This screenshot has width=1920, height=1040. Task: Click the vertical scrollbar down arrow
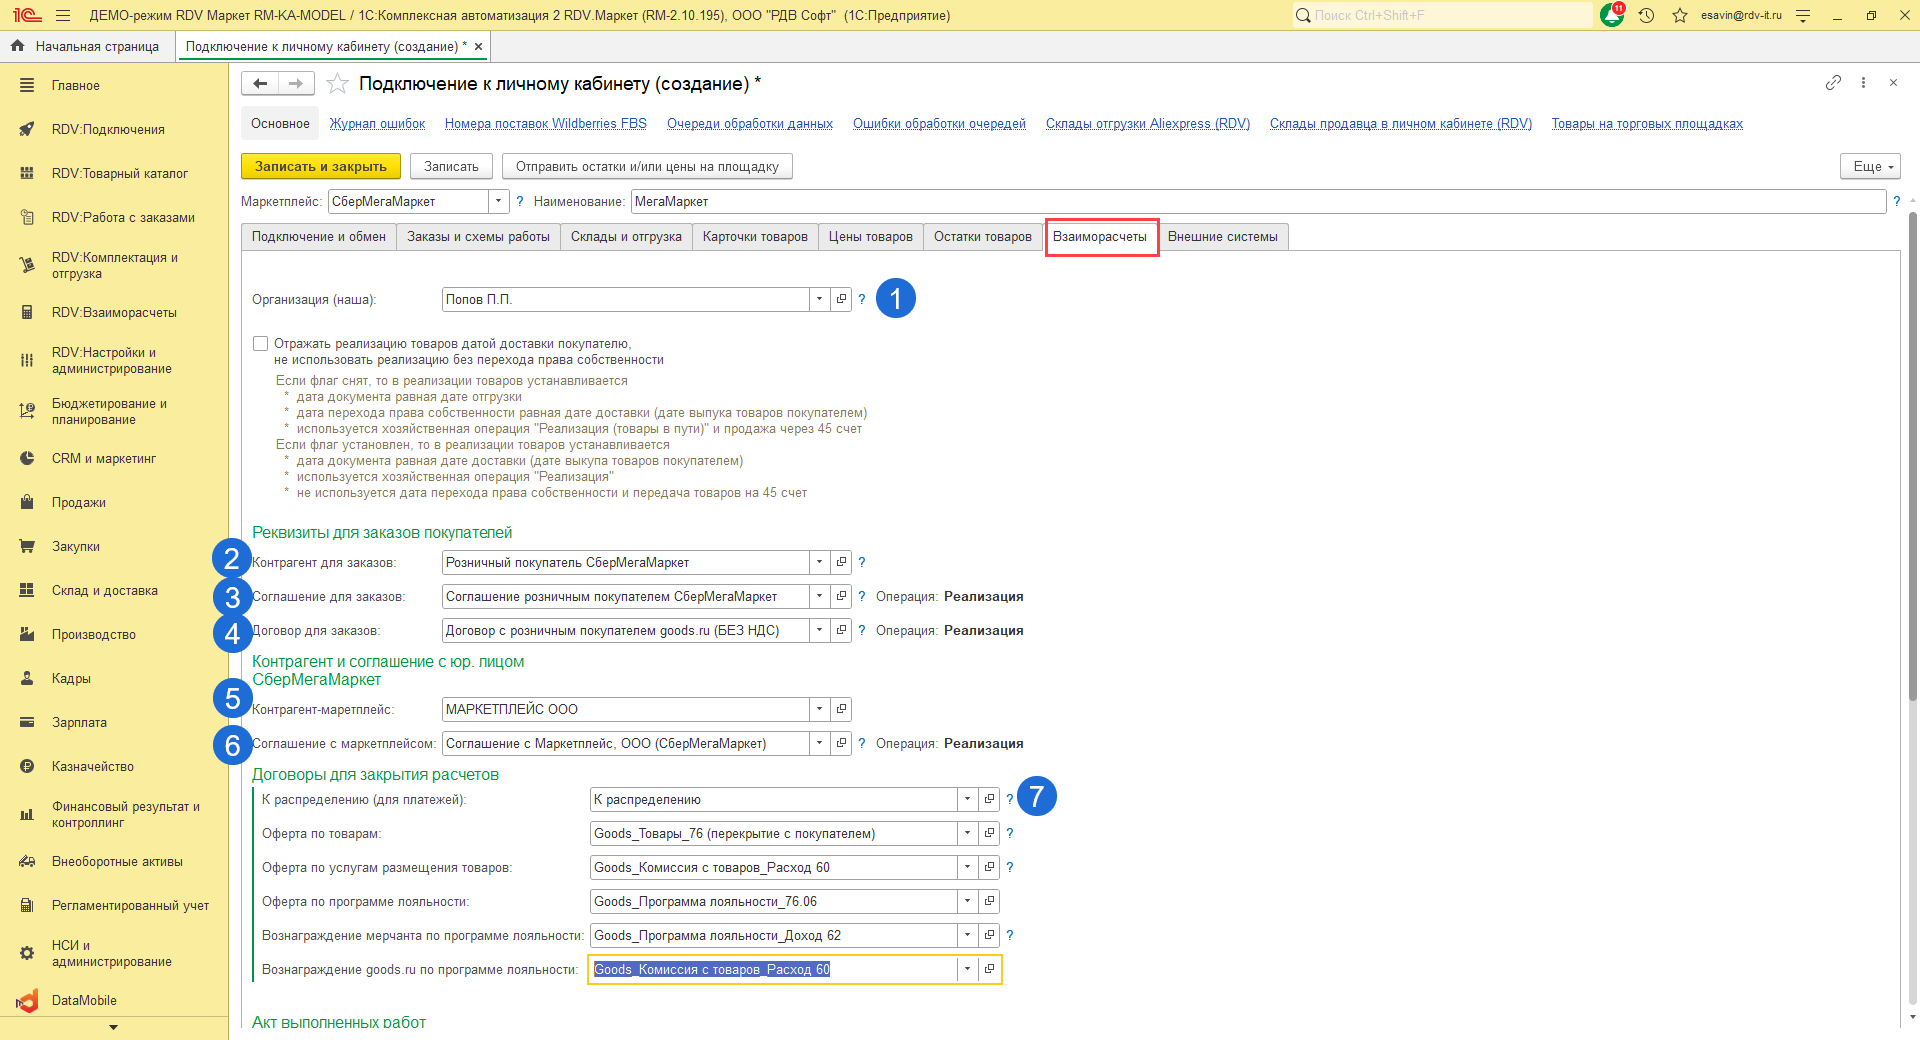pos(1912,1017)
